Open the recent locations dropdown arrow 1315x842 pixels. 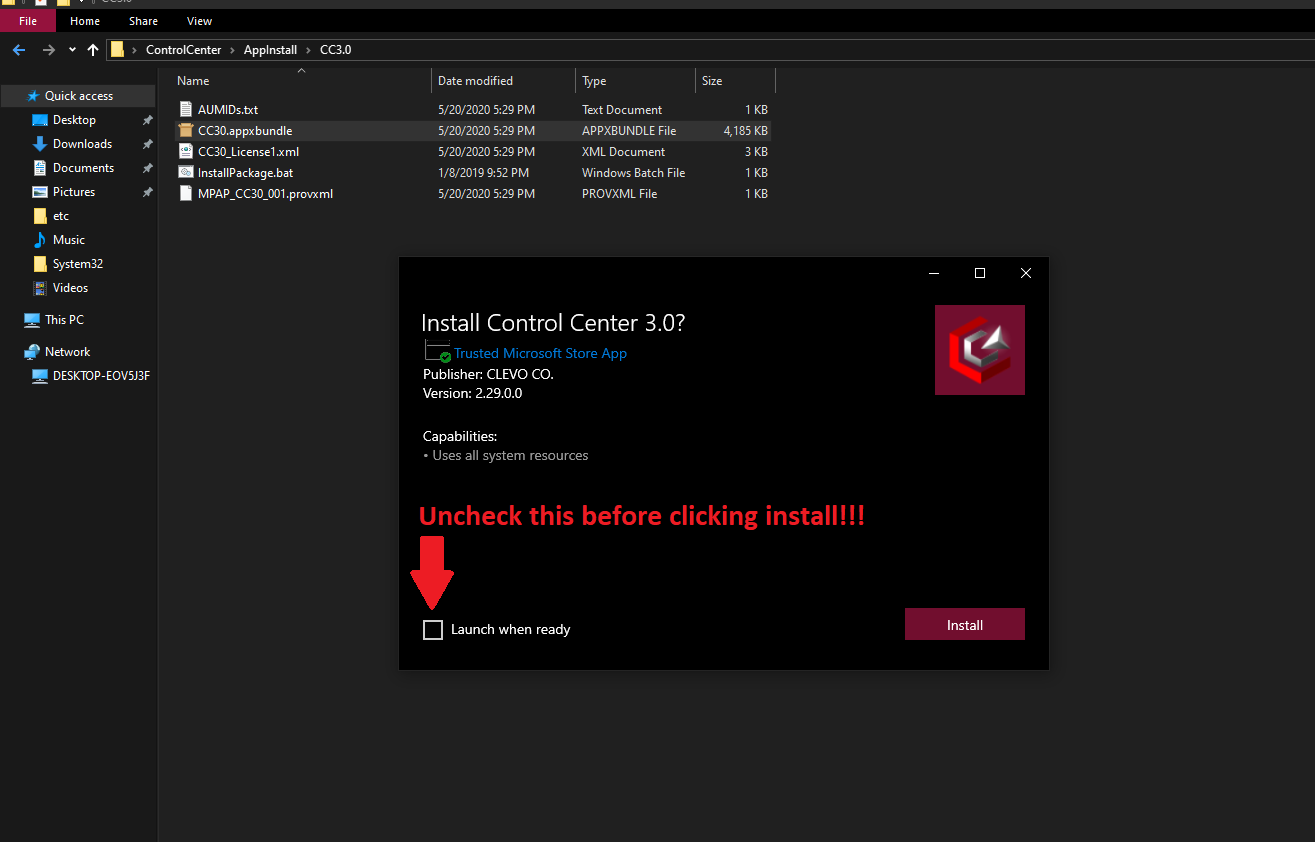(x=72, y=50)
